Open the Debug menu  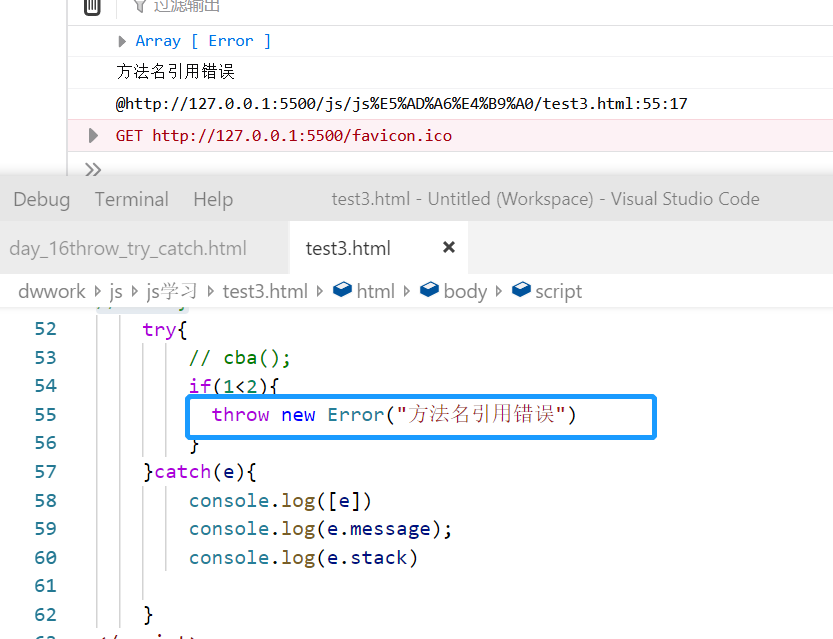pyautogui.click(x=42, y=200)
